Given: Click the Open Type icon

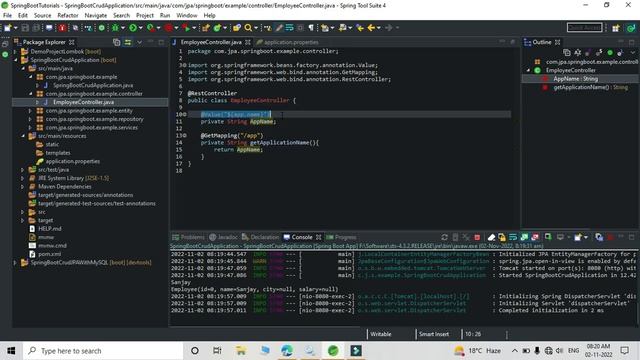Looking at the screenshot, I should [236, 28].
